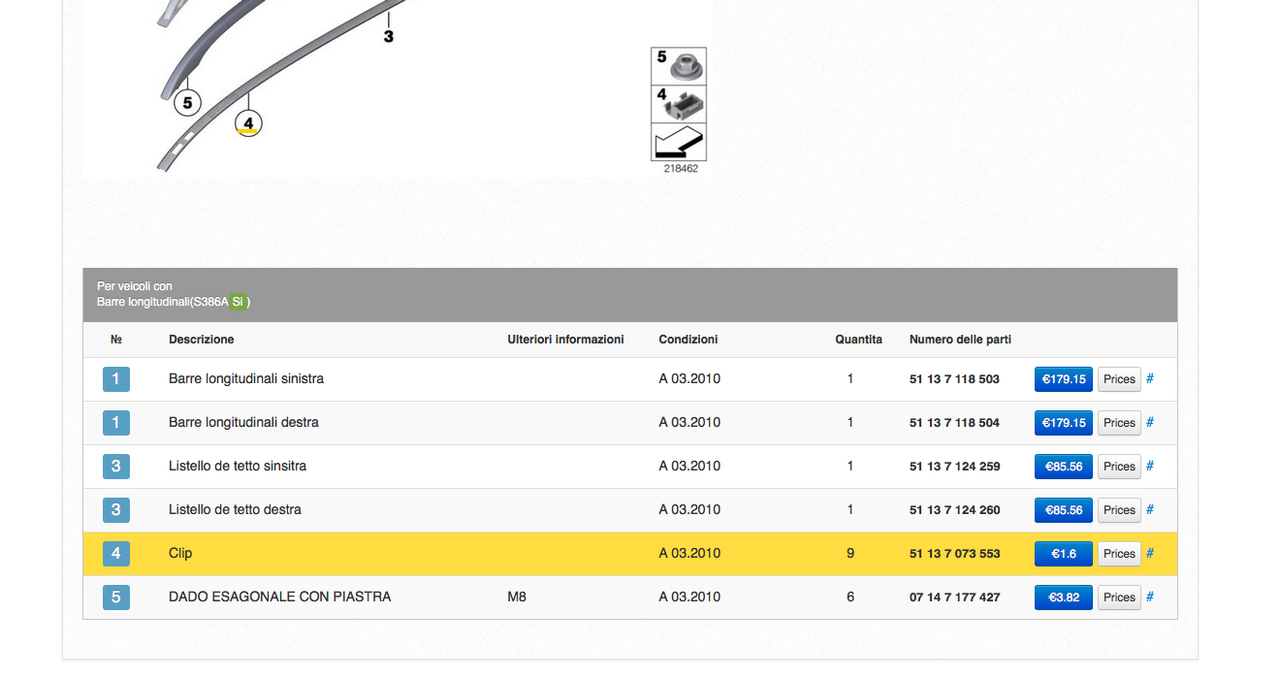Image resolution: width=1280 pixels, height=683 pixels.
Task: Open Prices for the Clip row
Action: point(1119,554)
